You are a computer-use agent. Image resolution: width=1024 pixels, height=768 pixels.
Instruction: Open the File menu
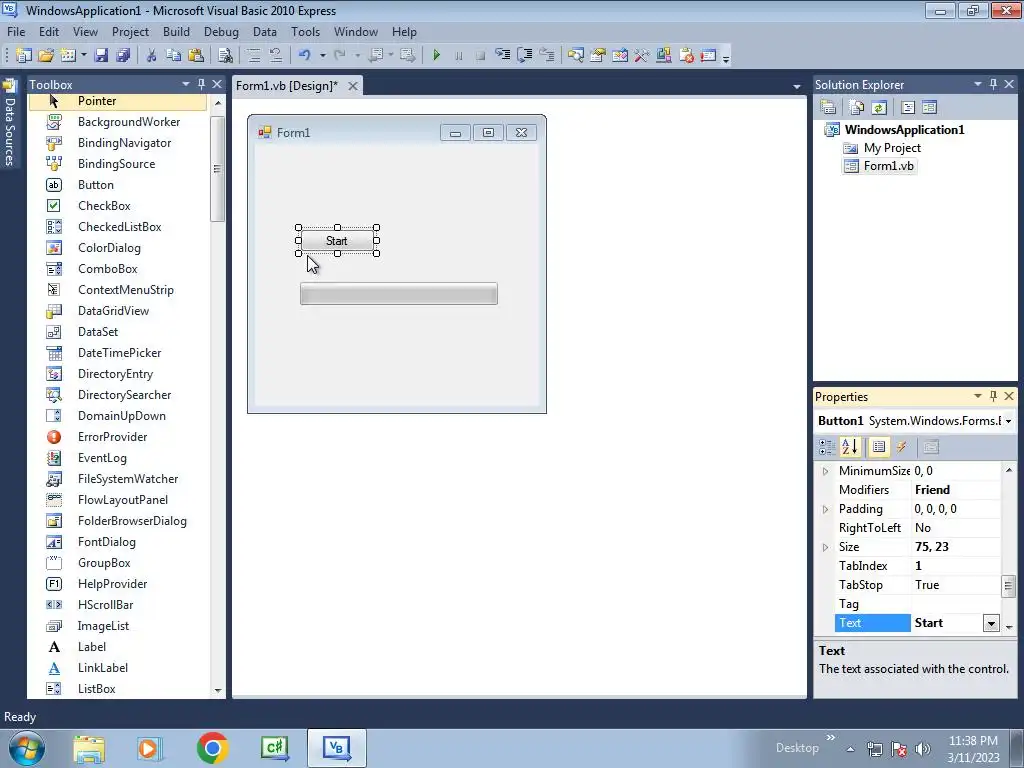[x=16, y=31]
